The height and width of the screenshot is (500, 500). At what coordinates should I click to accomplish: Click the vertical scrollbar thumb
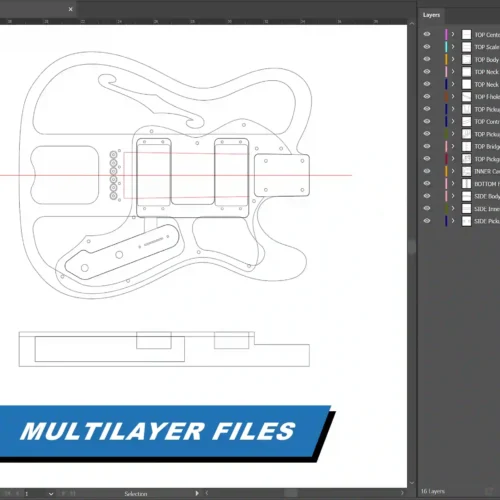[412, 247]
